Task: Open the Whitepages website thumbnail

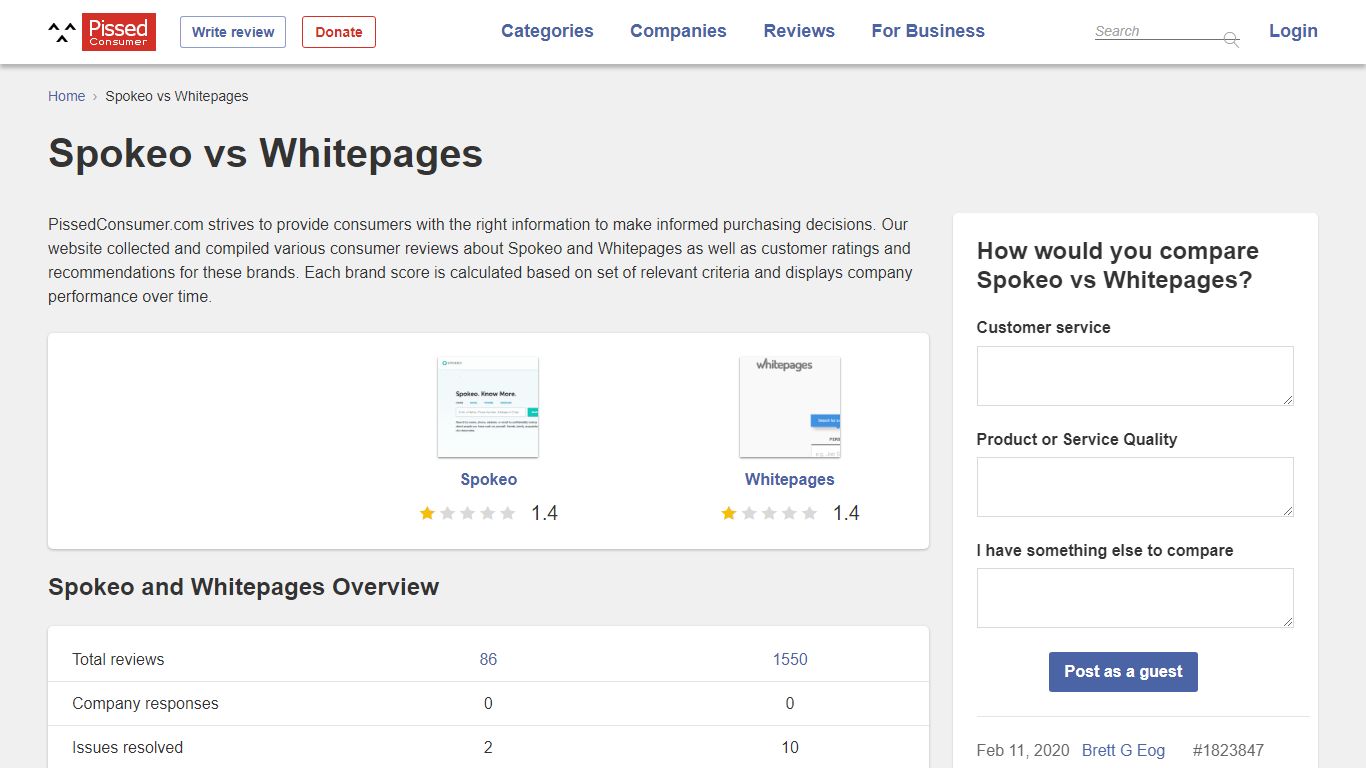Action: pyautogui.click(x=790, y=407)
